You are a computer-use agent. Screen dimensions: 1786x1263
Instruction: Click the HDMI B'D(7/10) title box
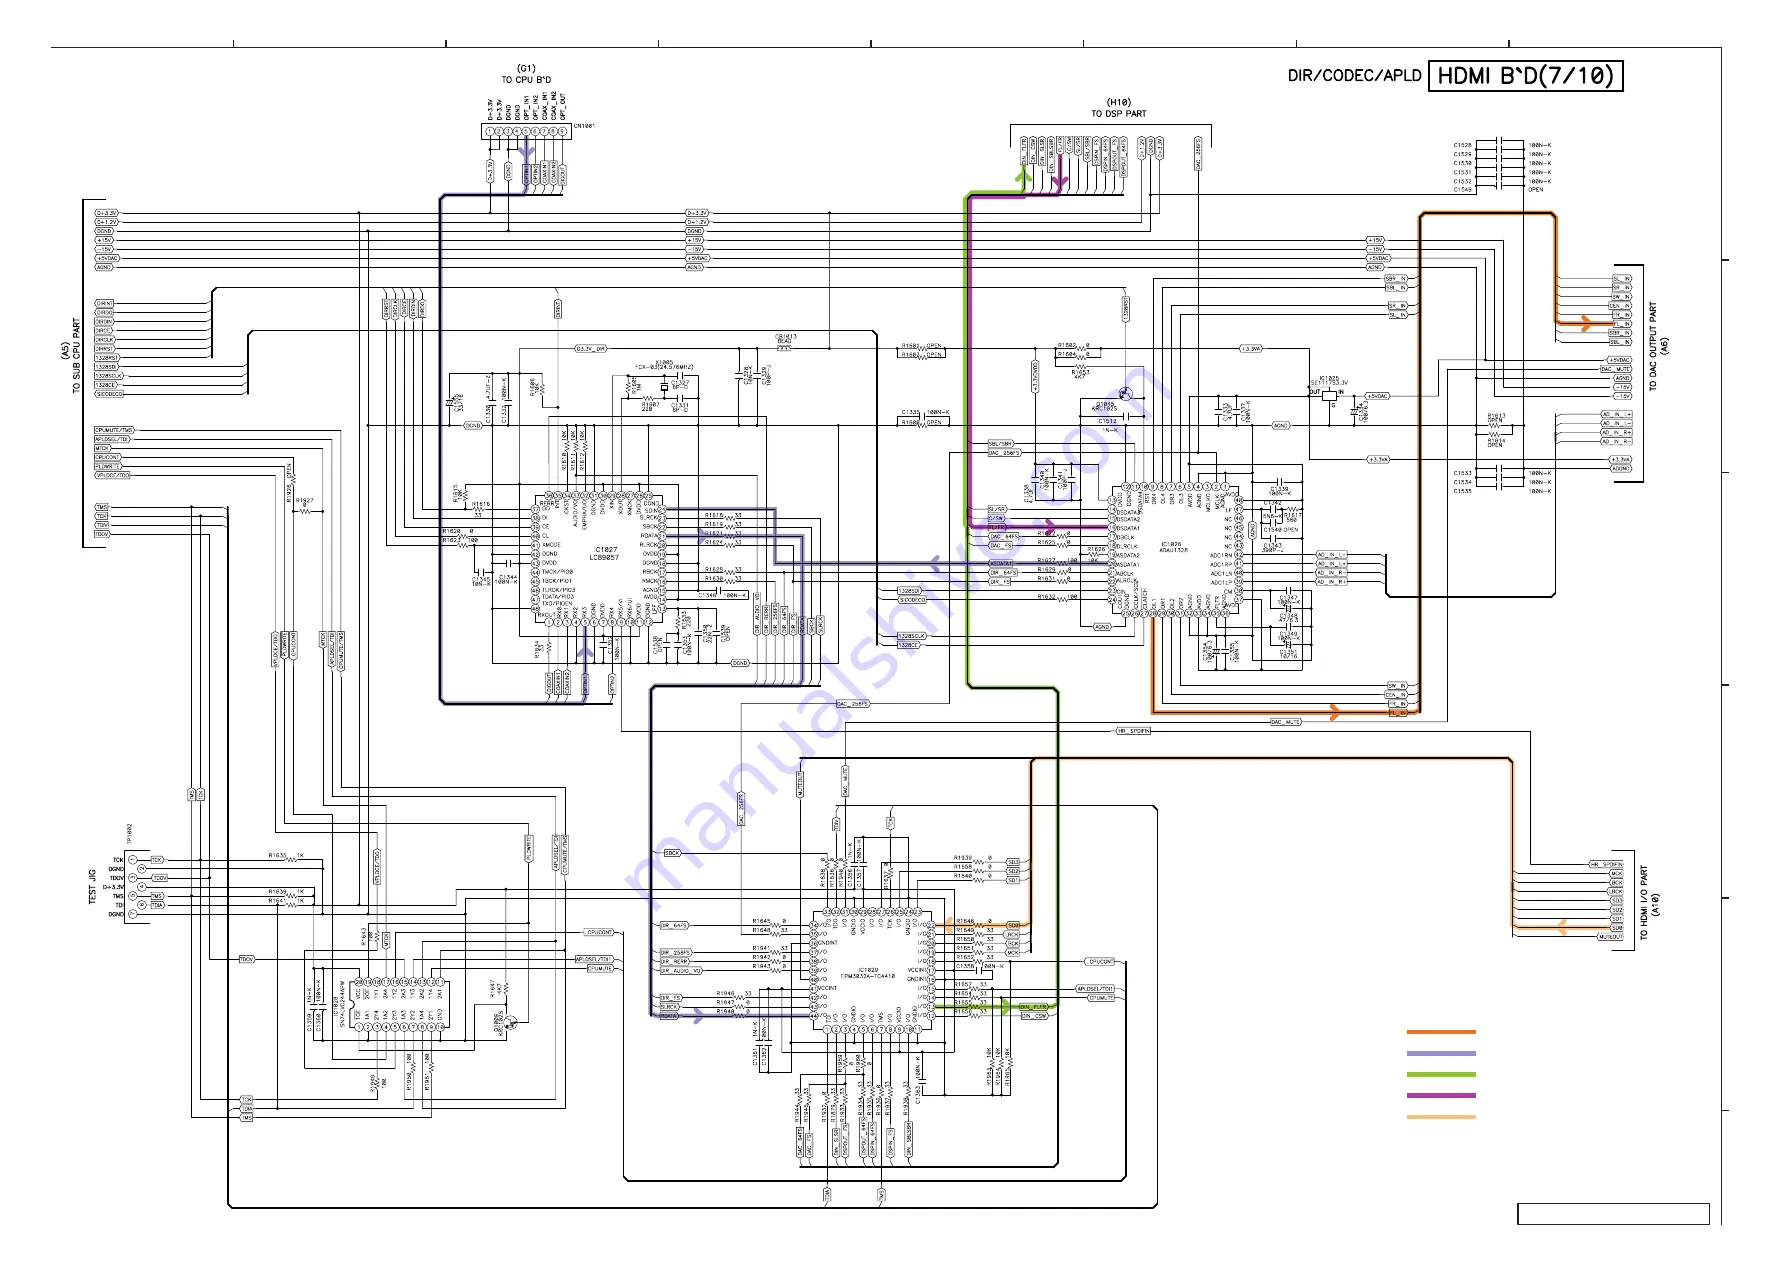click(1525, 76)
